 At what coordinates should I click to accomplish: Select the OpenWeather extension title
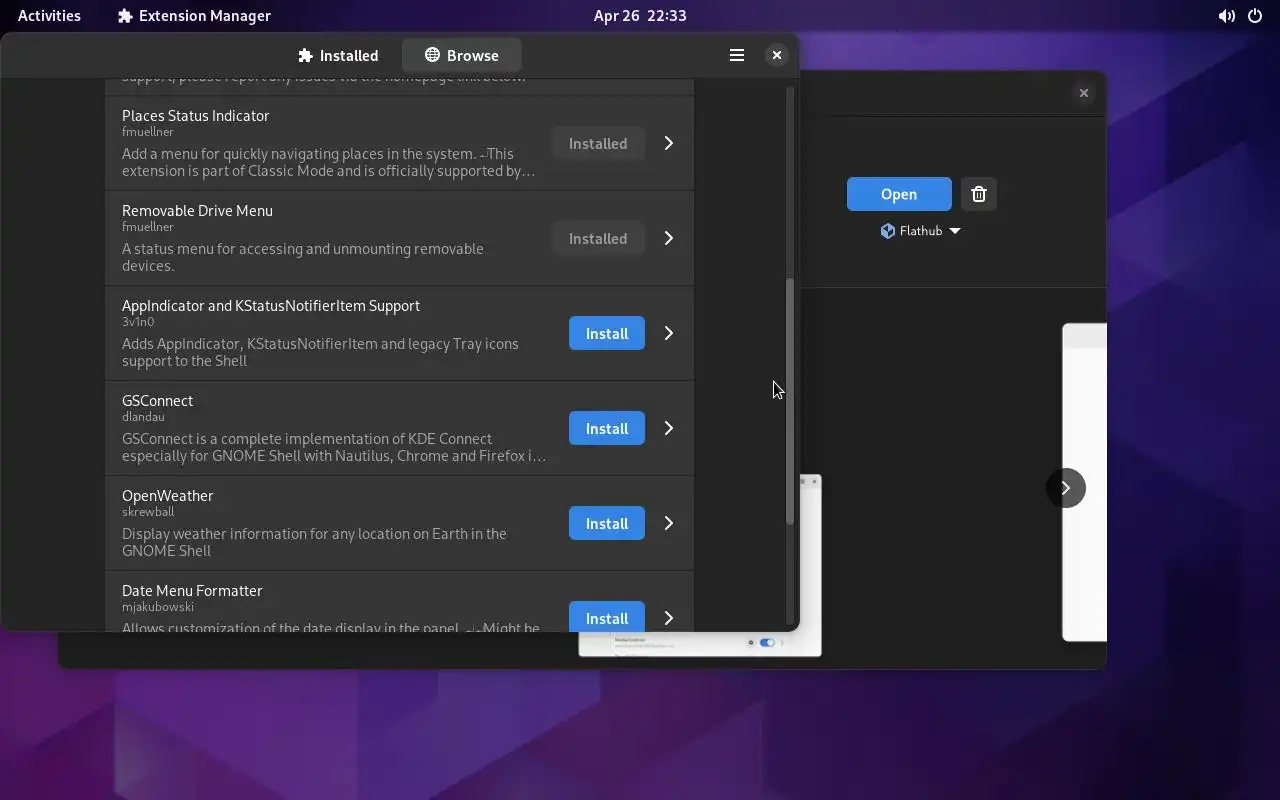(x=167, y=496)
